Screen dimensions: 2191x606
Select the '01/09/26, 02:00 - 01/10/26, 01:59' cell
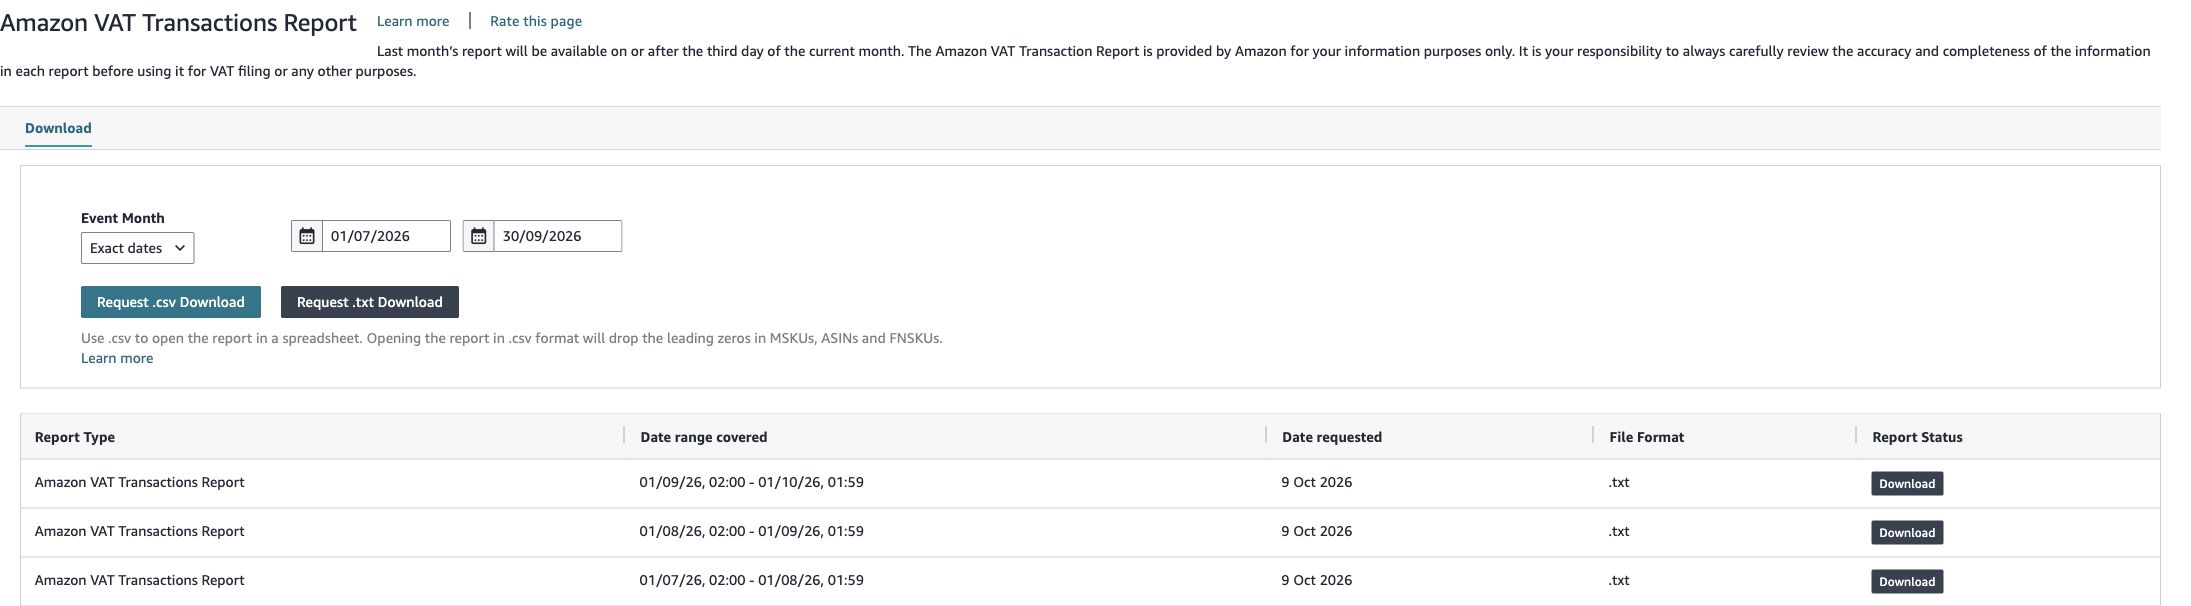click(752, 482)
